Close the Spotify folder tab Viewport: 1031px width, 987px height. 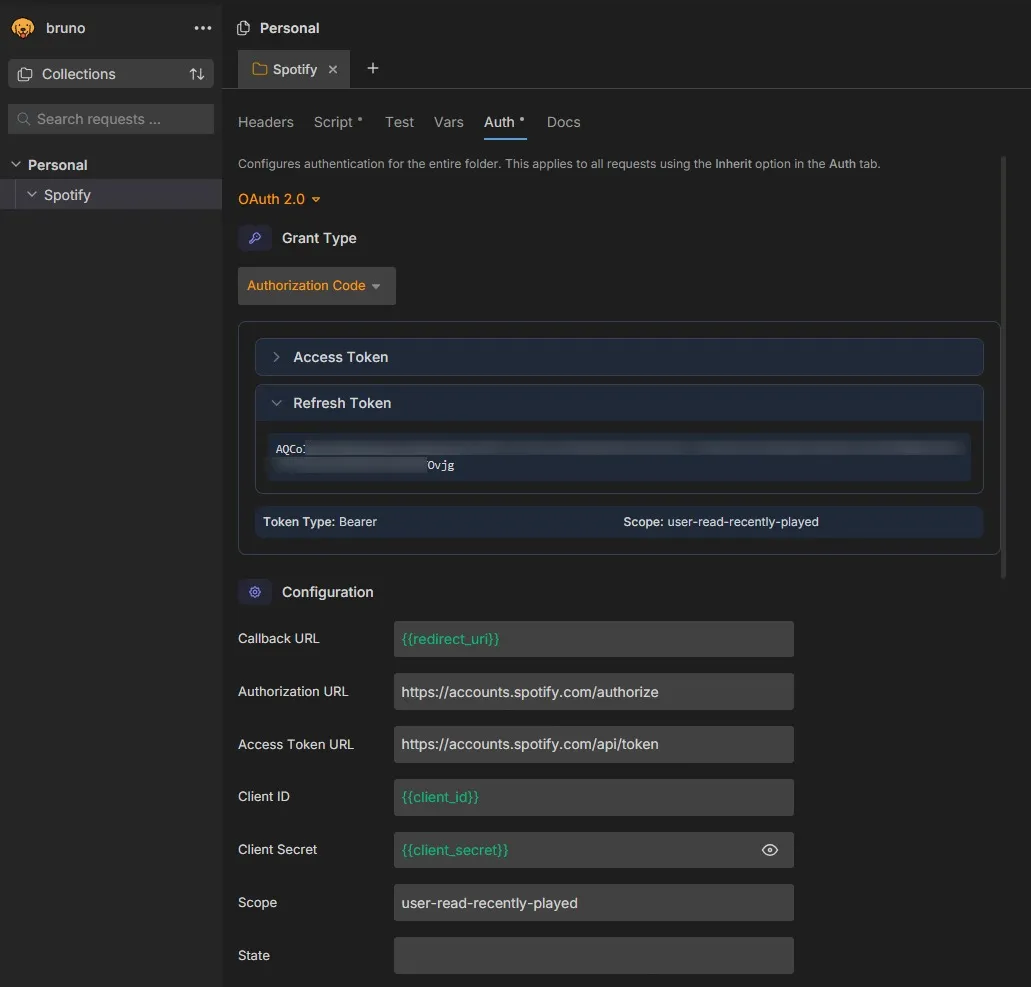tap(333, 69)
